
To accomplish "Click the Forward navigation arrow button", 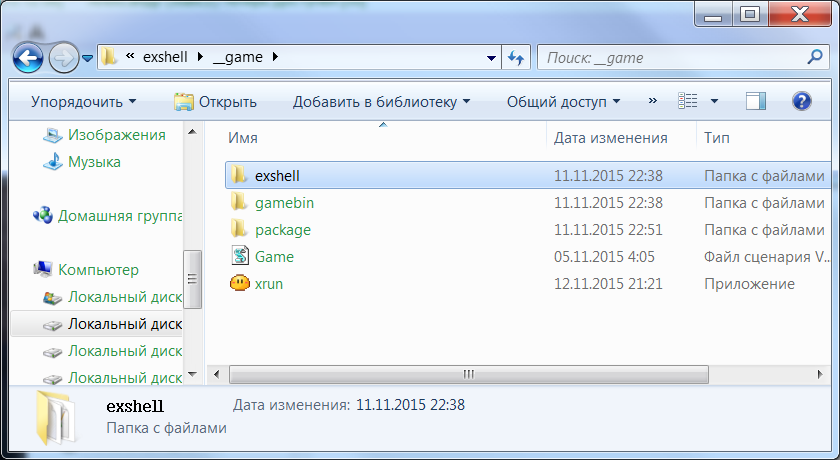I will coord(64,57).
